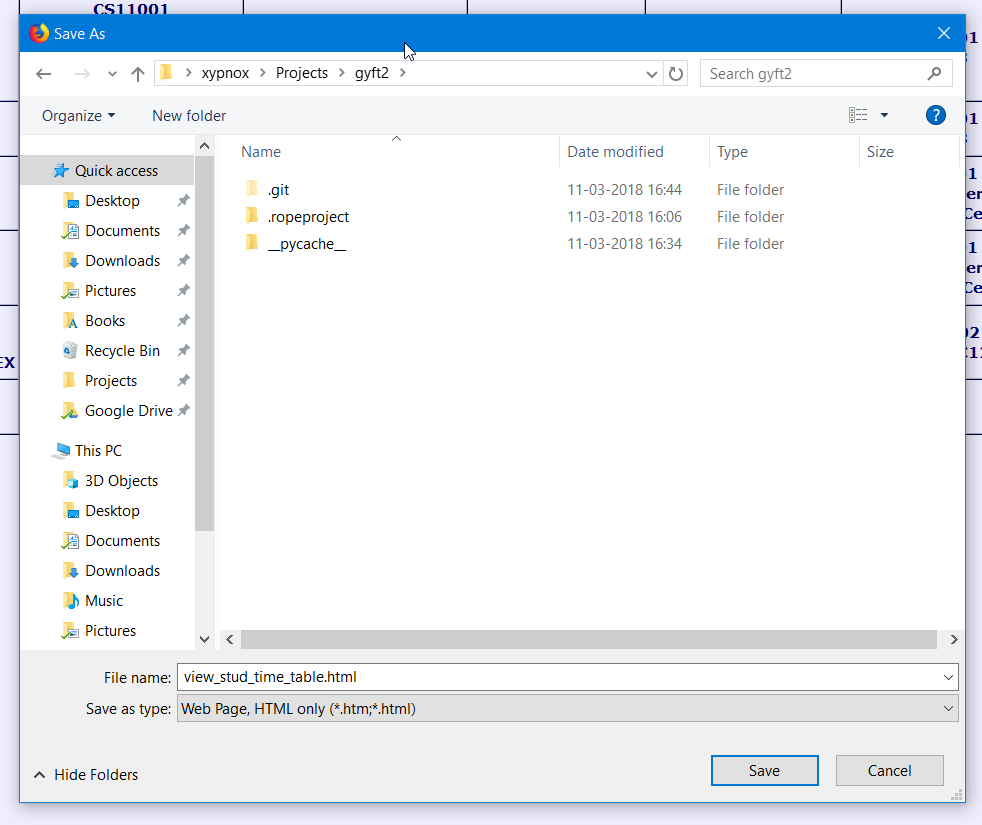The width and height of the screenshot is (982, 825).
Task: Select the .ropeproject folder
Action: (308, 217)
